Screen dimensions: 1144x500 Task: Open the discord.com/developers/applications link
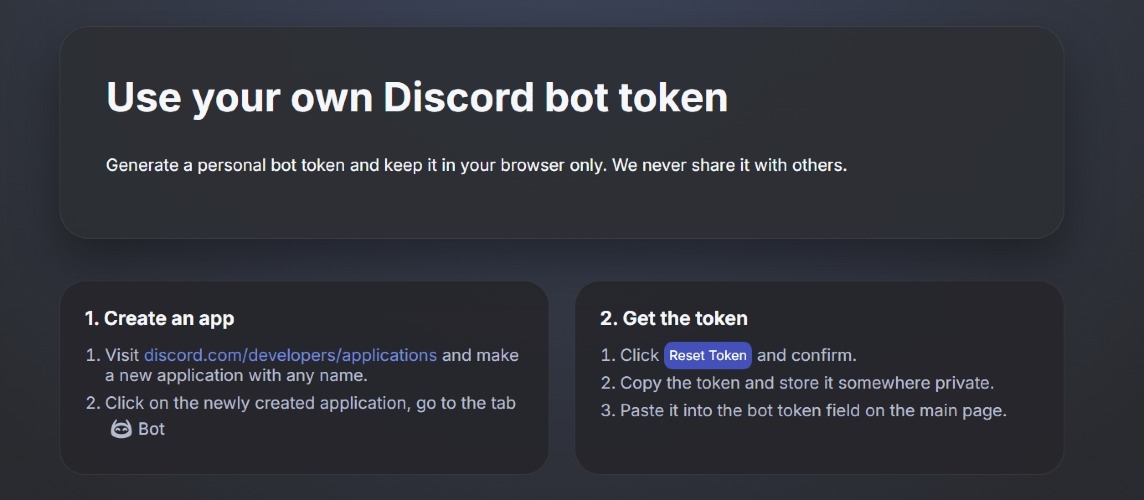coord(290,355)
